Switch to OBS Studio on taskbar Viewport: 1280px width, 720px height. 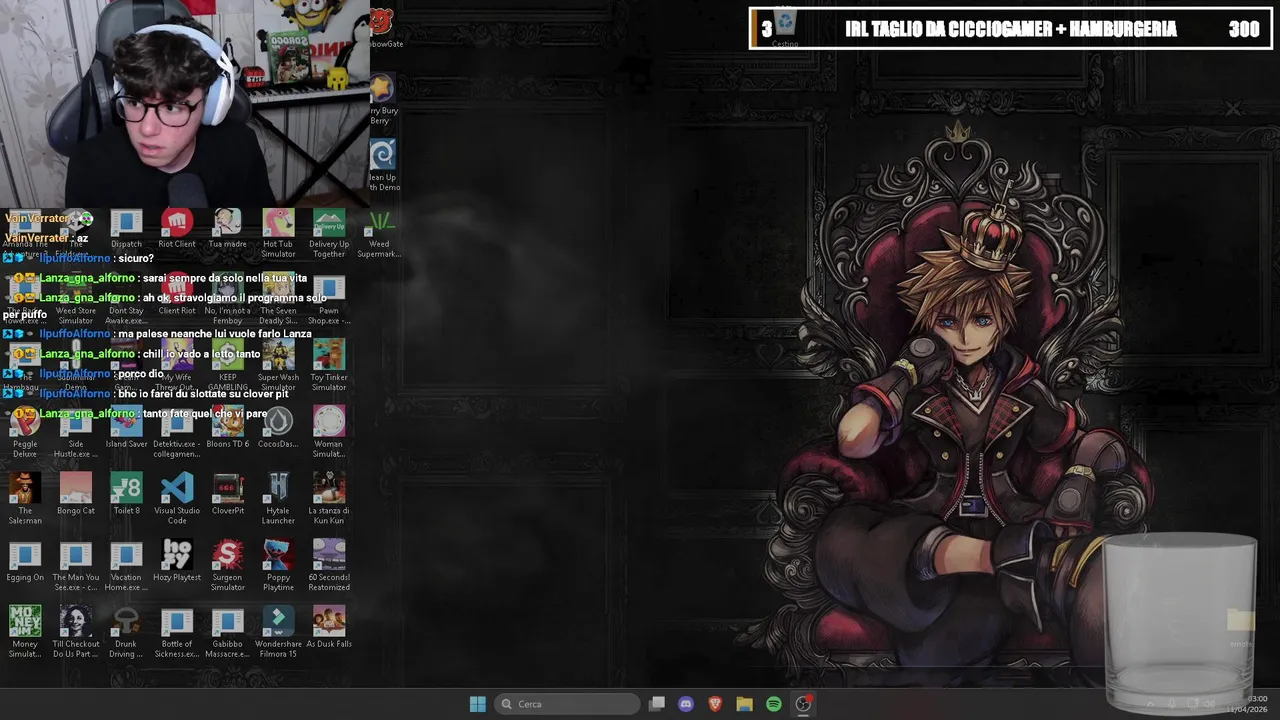(x=803, y=704)
